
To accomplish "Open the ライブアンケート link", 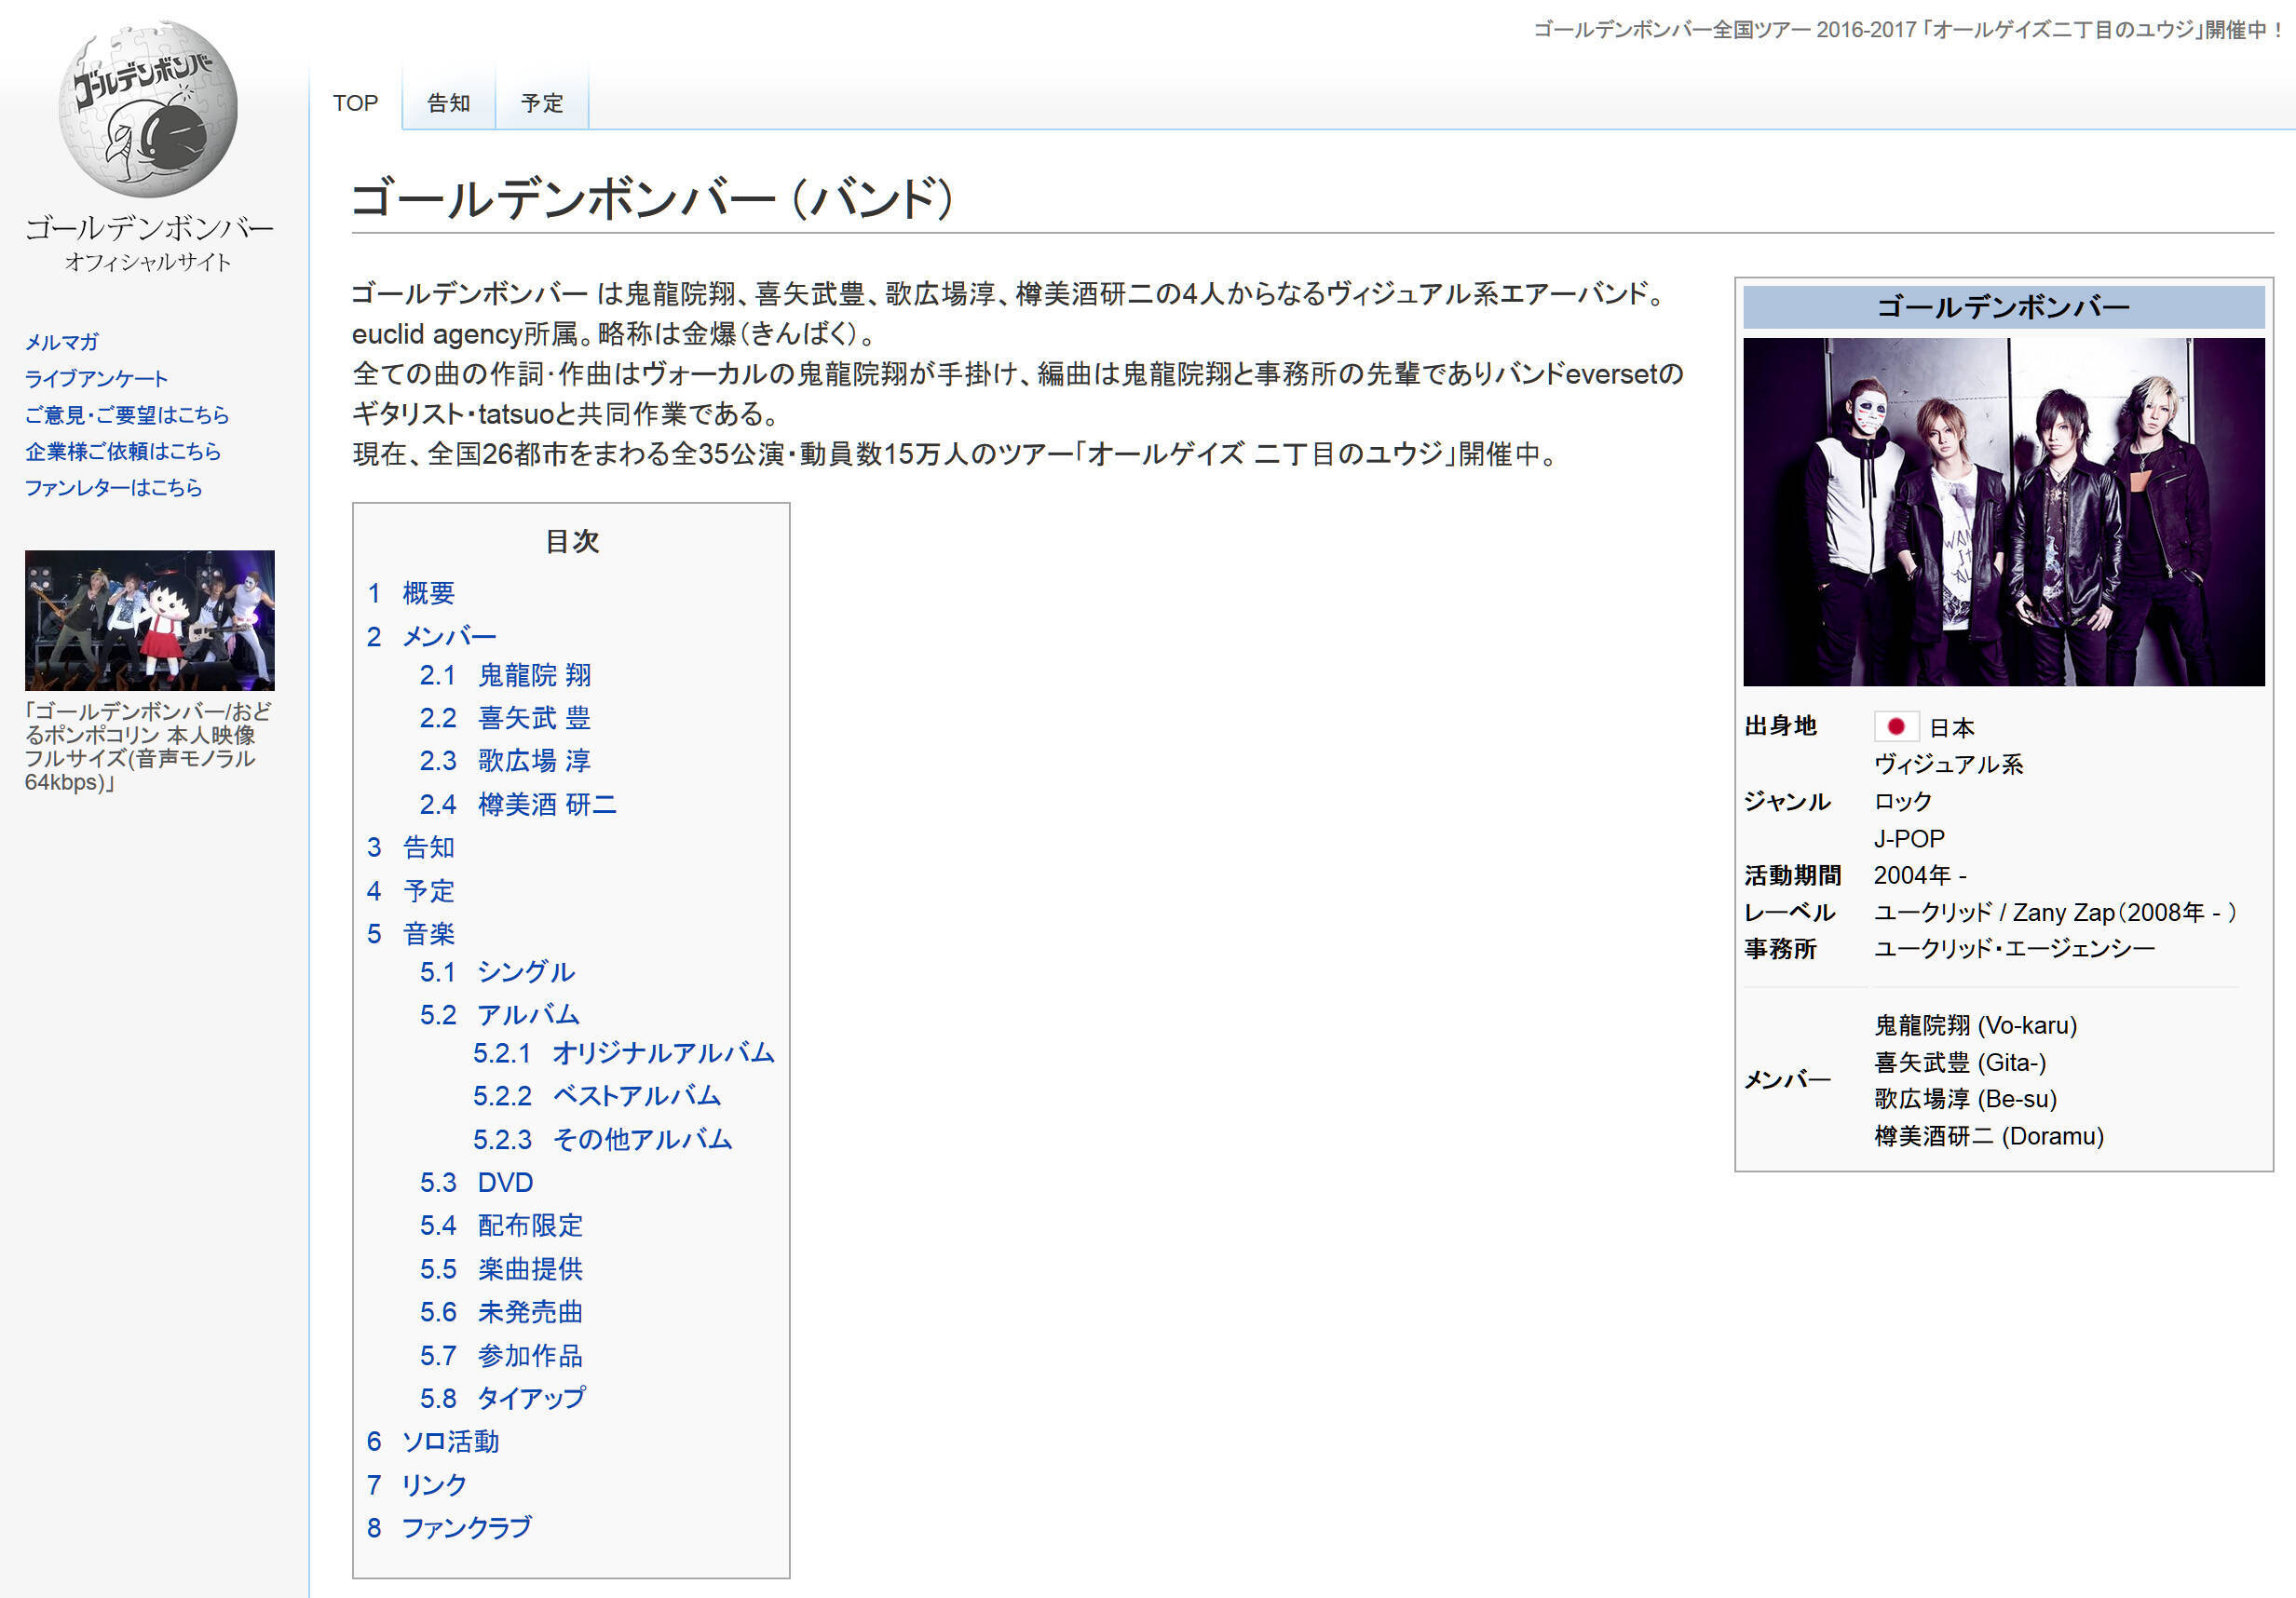I will (x=96, y=379).
